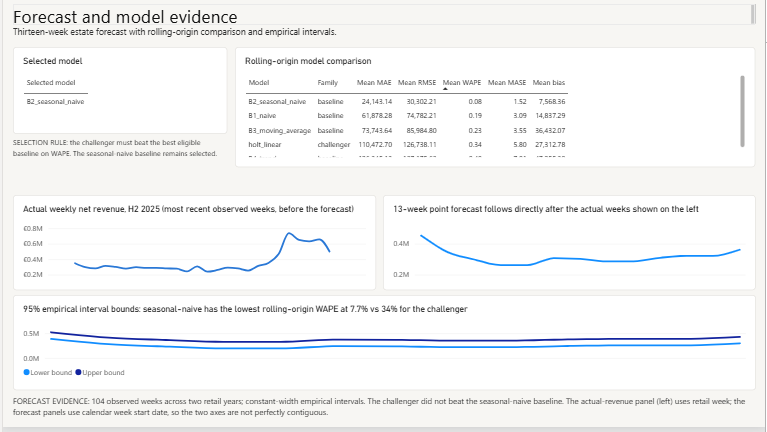Click the 74,782.21 RMSE cell

tap(421, 116)
